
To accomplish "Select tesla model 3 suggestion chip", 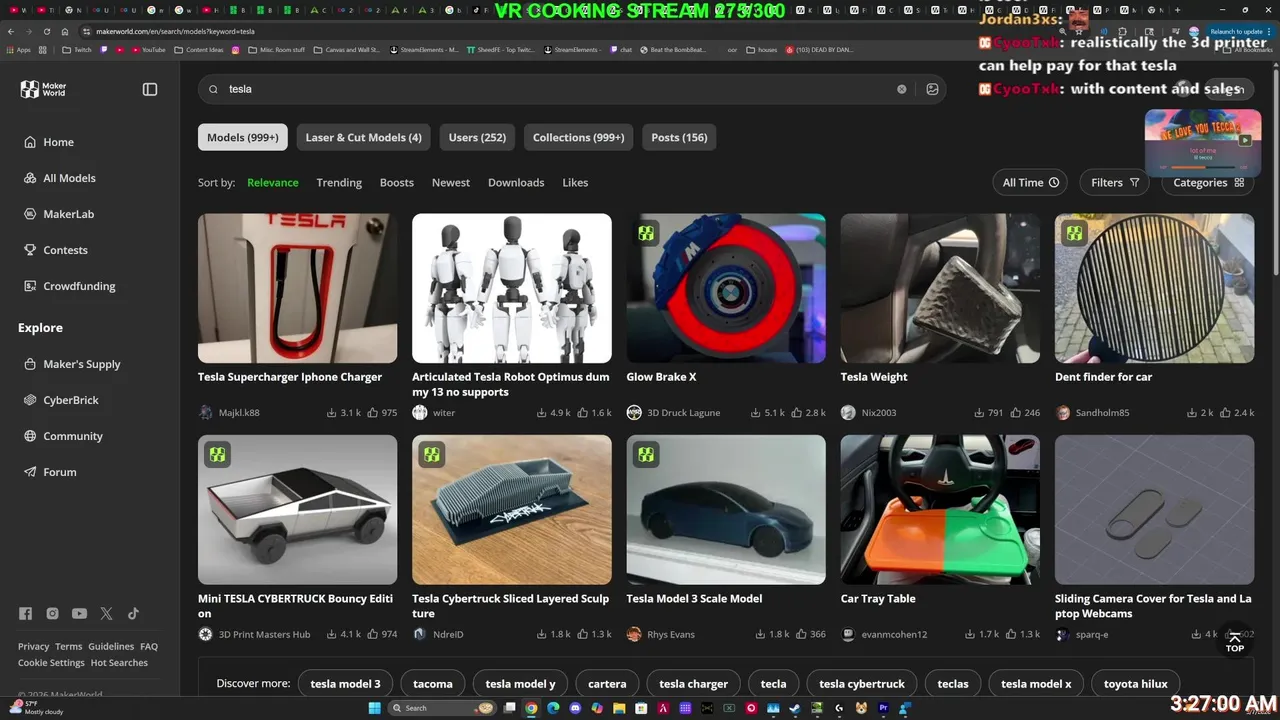I will (345, 684).
